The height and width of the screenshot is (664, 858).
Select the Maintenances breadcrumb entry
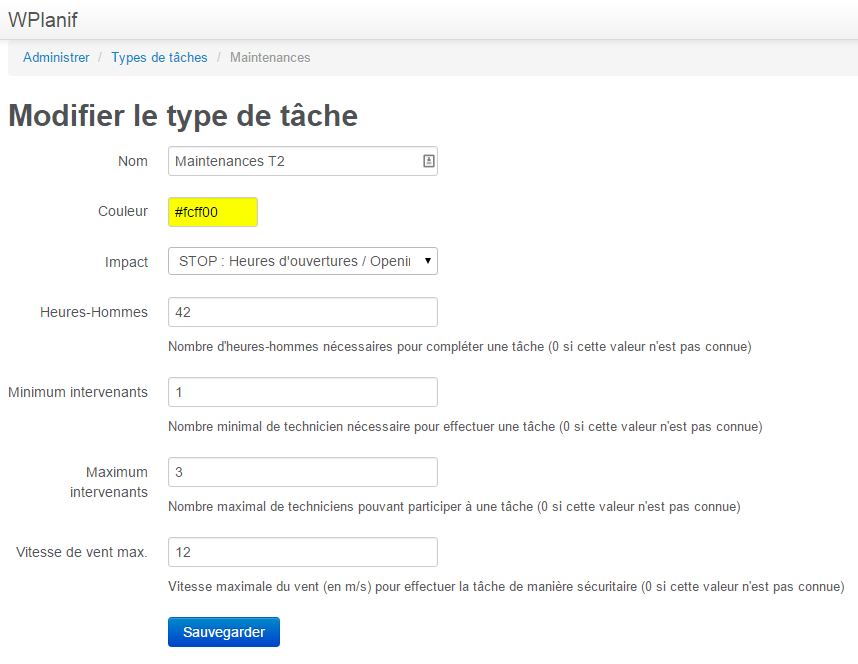click(x=269, y=57)
